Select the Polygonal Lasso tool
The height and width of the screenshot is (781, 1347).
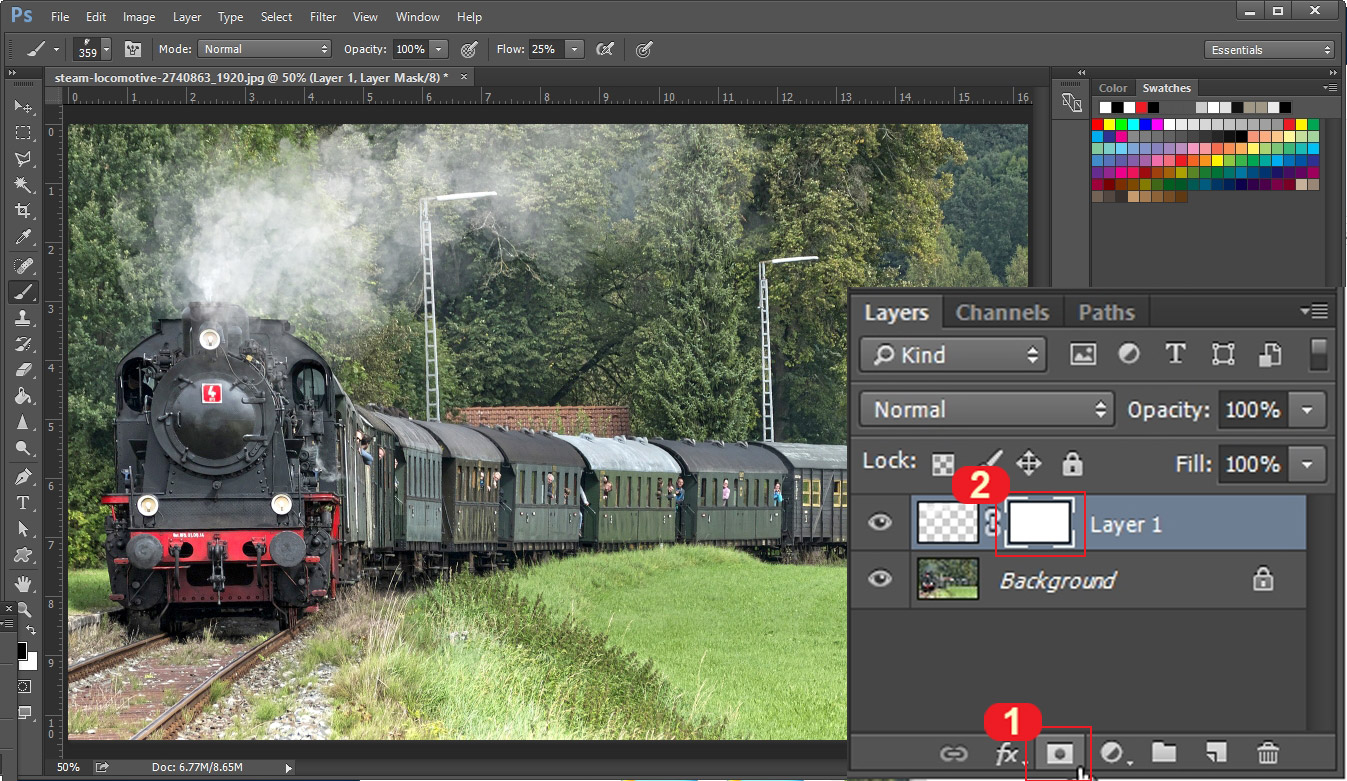click(23, 159)
